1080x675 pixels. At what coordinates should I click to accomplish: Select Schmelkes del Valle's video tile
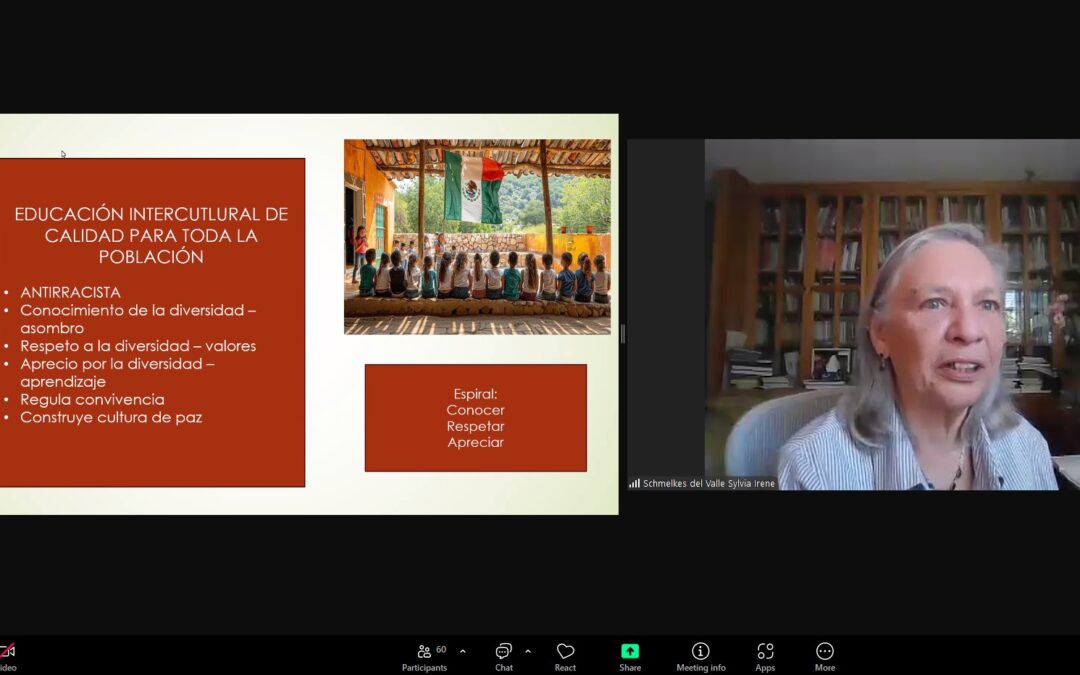(x=895, y=315)
